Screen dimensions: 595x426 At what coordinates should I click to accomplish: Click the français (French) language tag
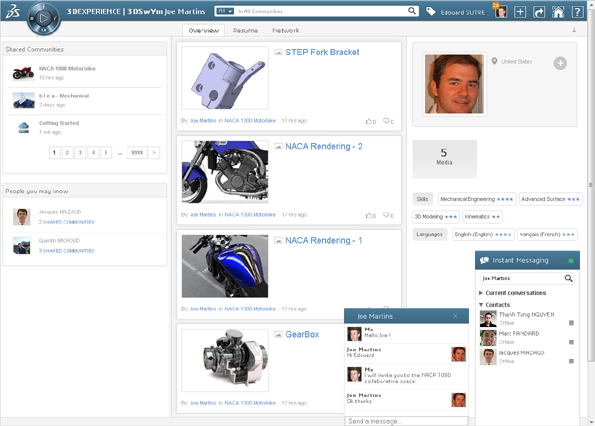[x=547, y=234]
